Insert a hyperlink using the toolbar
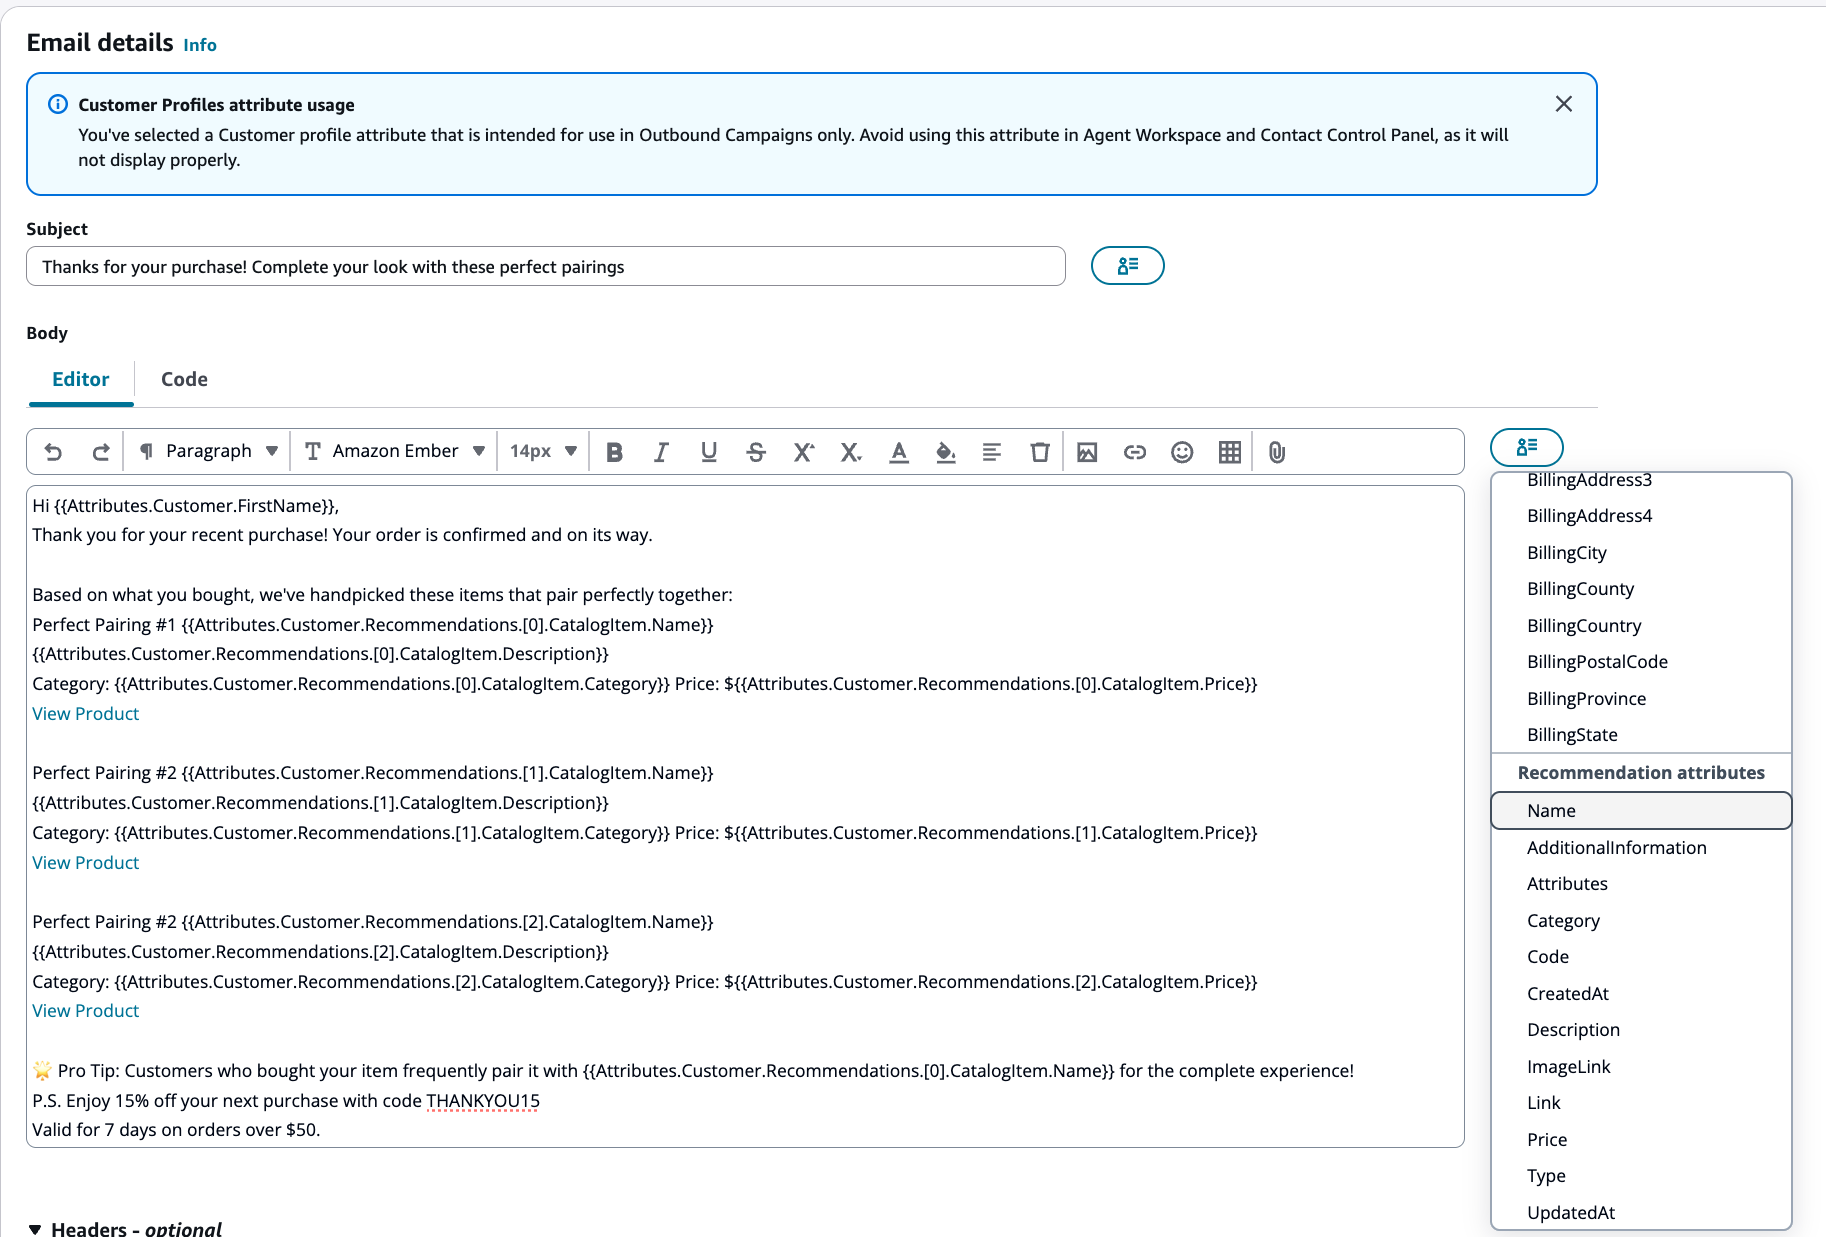Image resolution: width=1826 pixels, height=1237 pixels. pos(1134,452)
